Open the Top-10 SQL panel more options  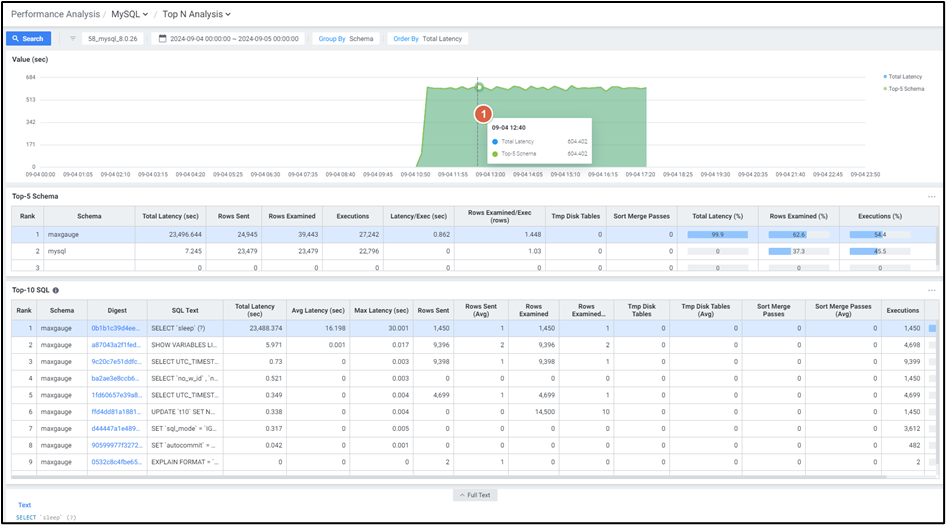pos(931,289)
